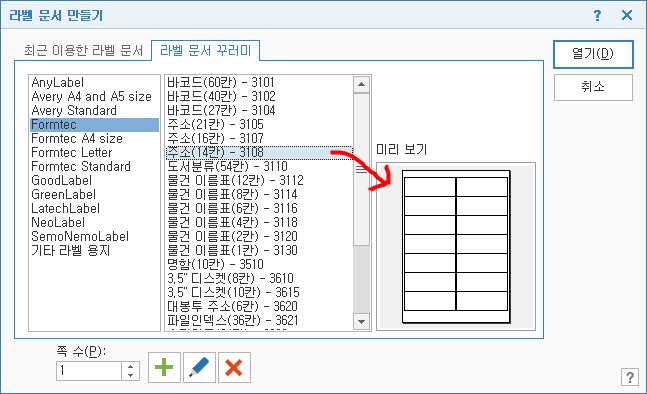Switch to 최근 이용한 라벨 문서 tab

coord(83,51)
